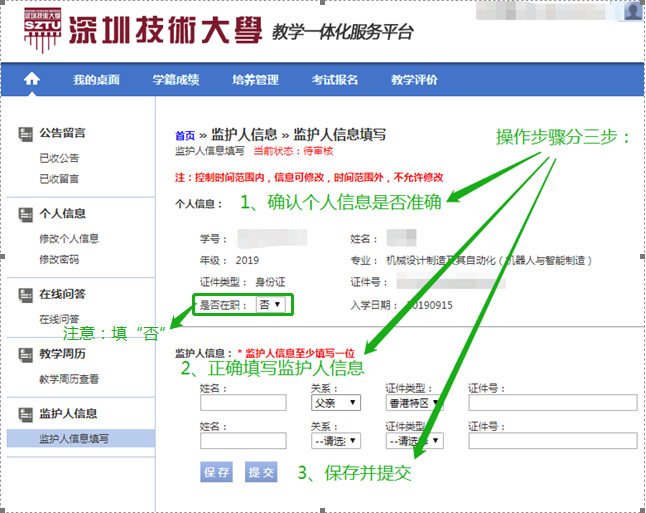Expand the second guardian 关系 dropdown
This screenshot has height=513, width=646.
[335, 441]
